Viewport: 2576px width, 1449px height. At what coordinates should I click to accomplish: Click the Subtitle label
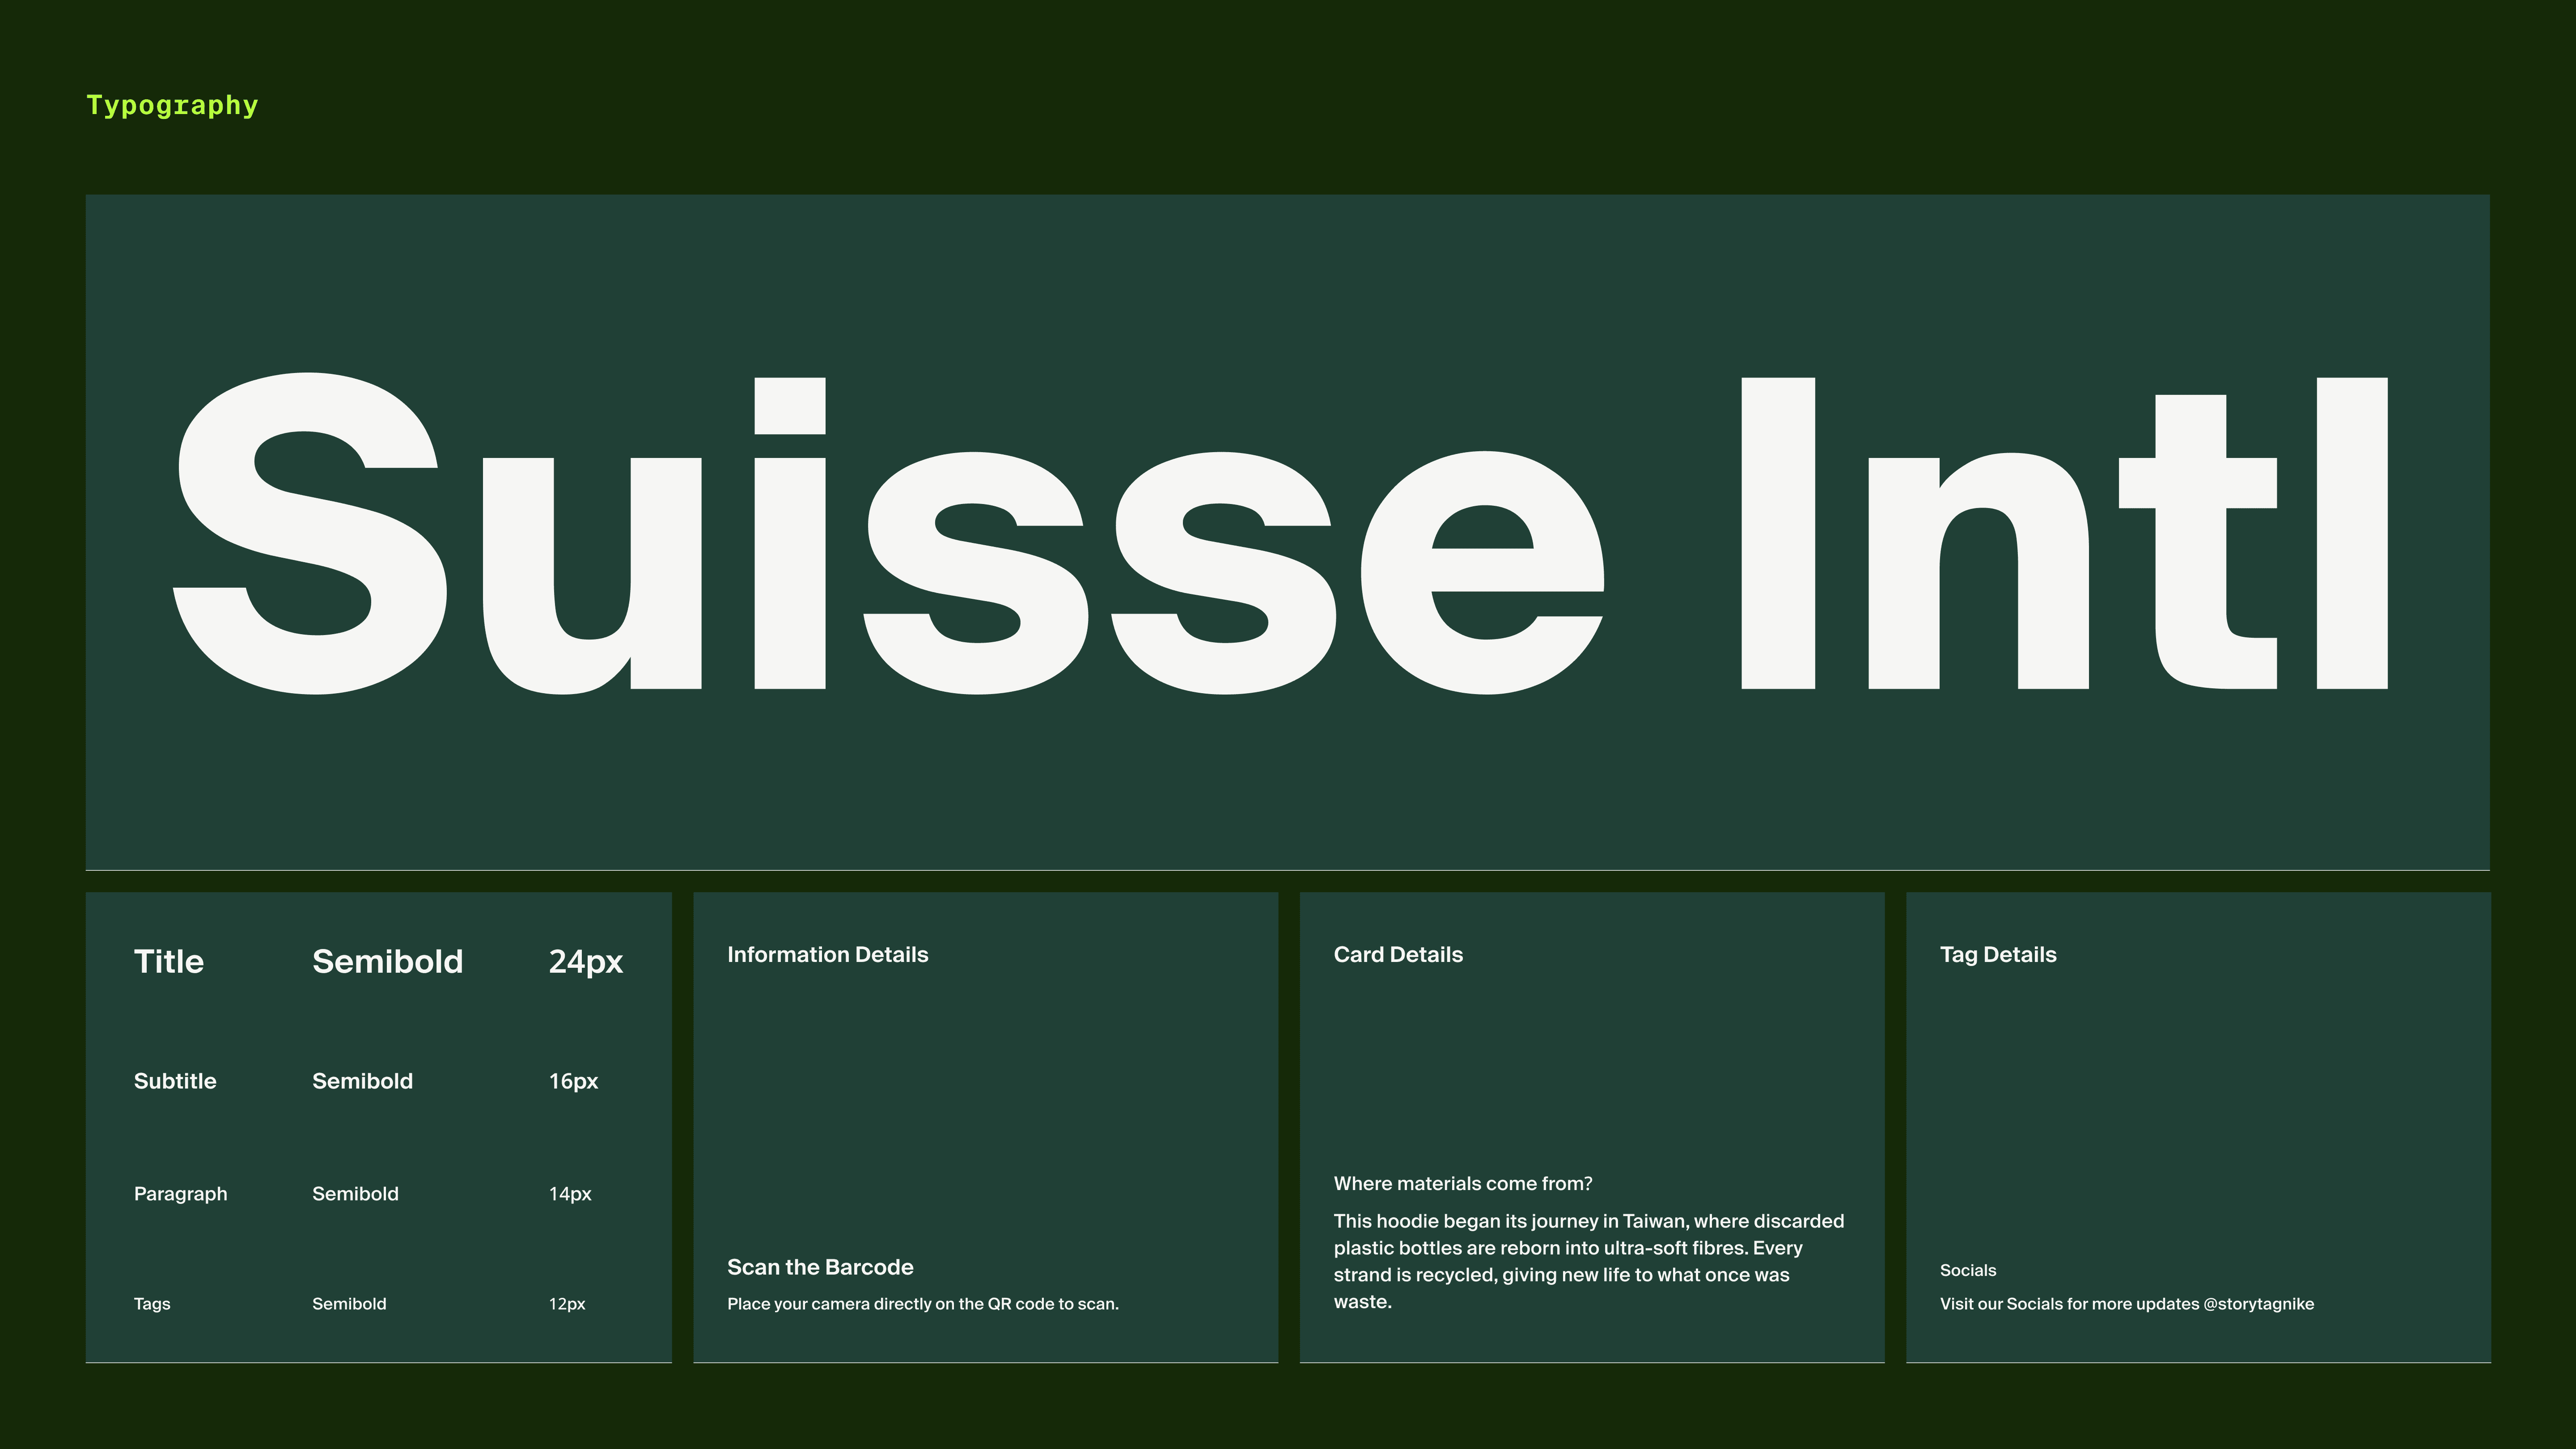pos(175,1081)
